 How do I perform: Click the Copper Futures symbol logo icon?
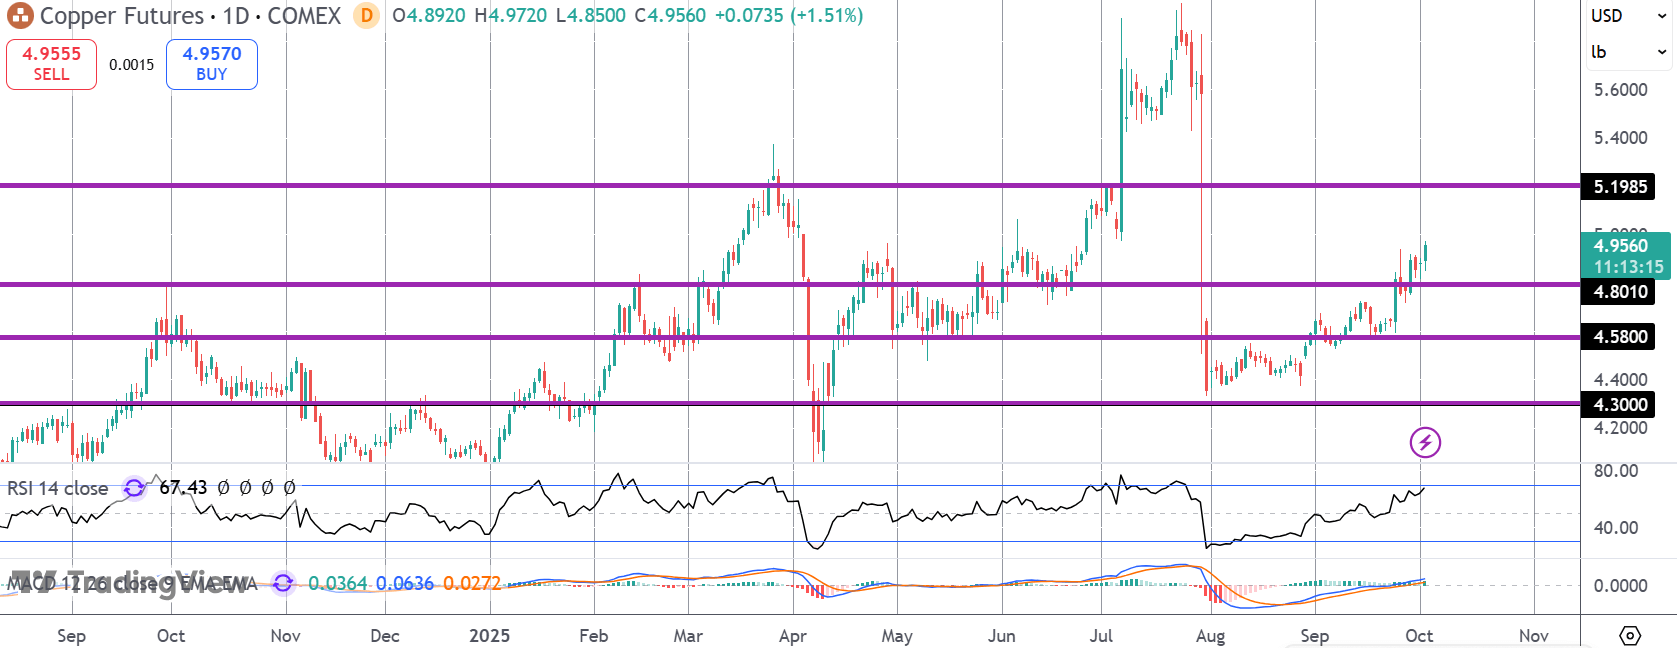coord(20,16)
